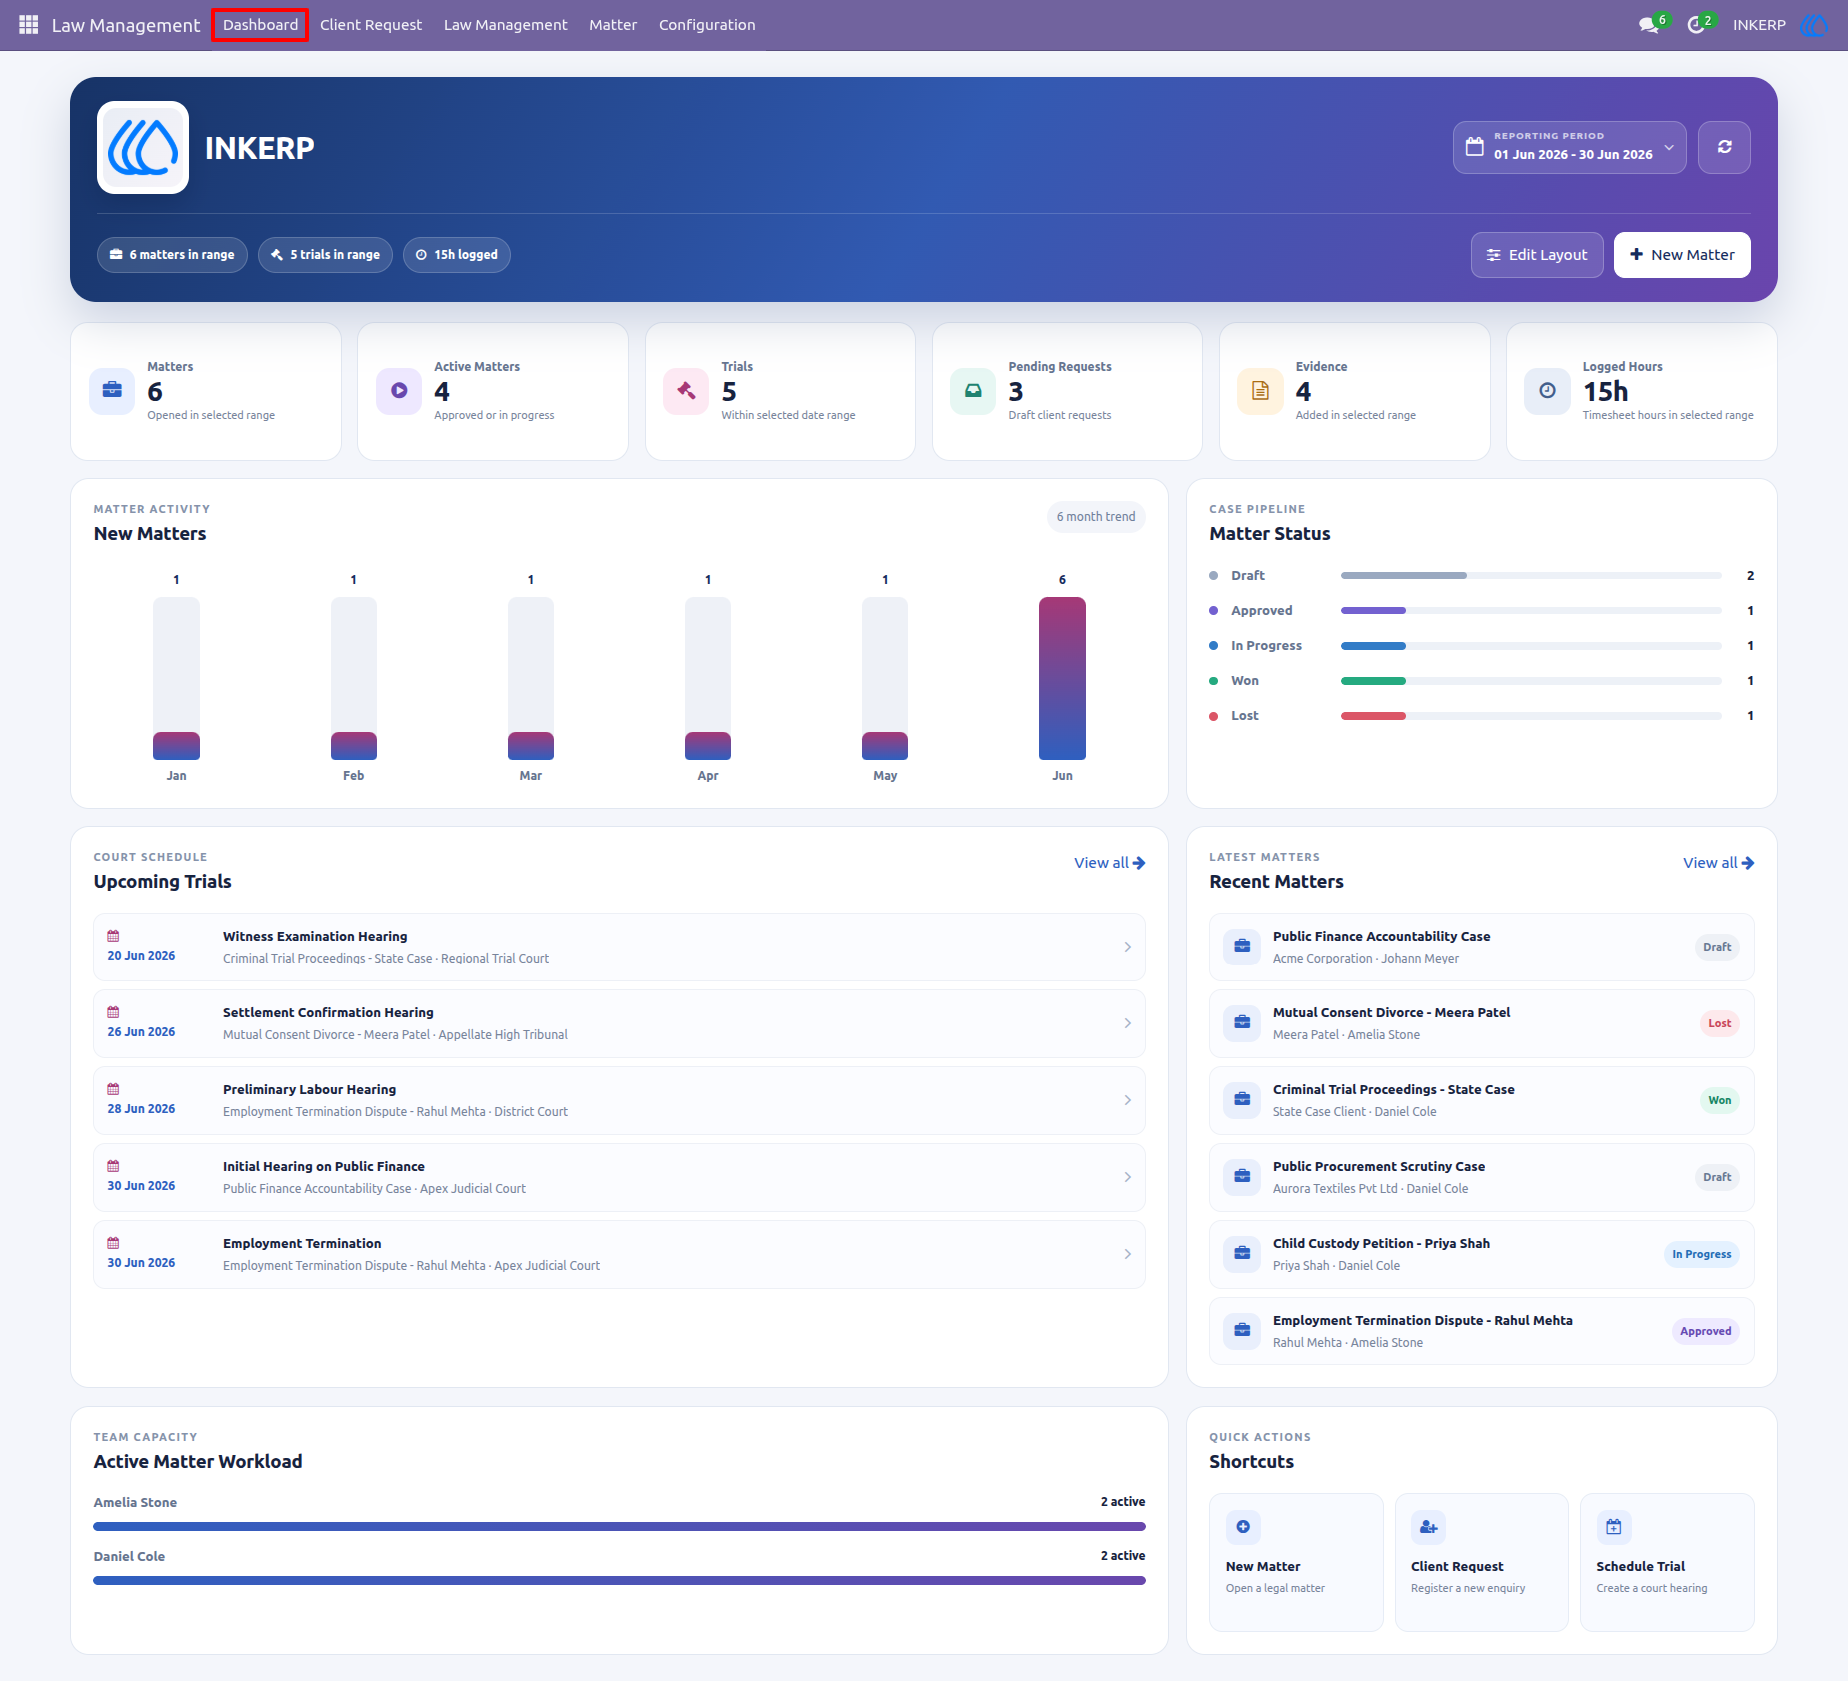Viewport: 1848px width, 1681px height.
Task: Open the activities clock icon
Action: (x=1696, y=25)
